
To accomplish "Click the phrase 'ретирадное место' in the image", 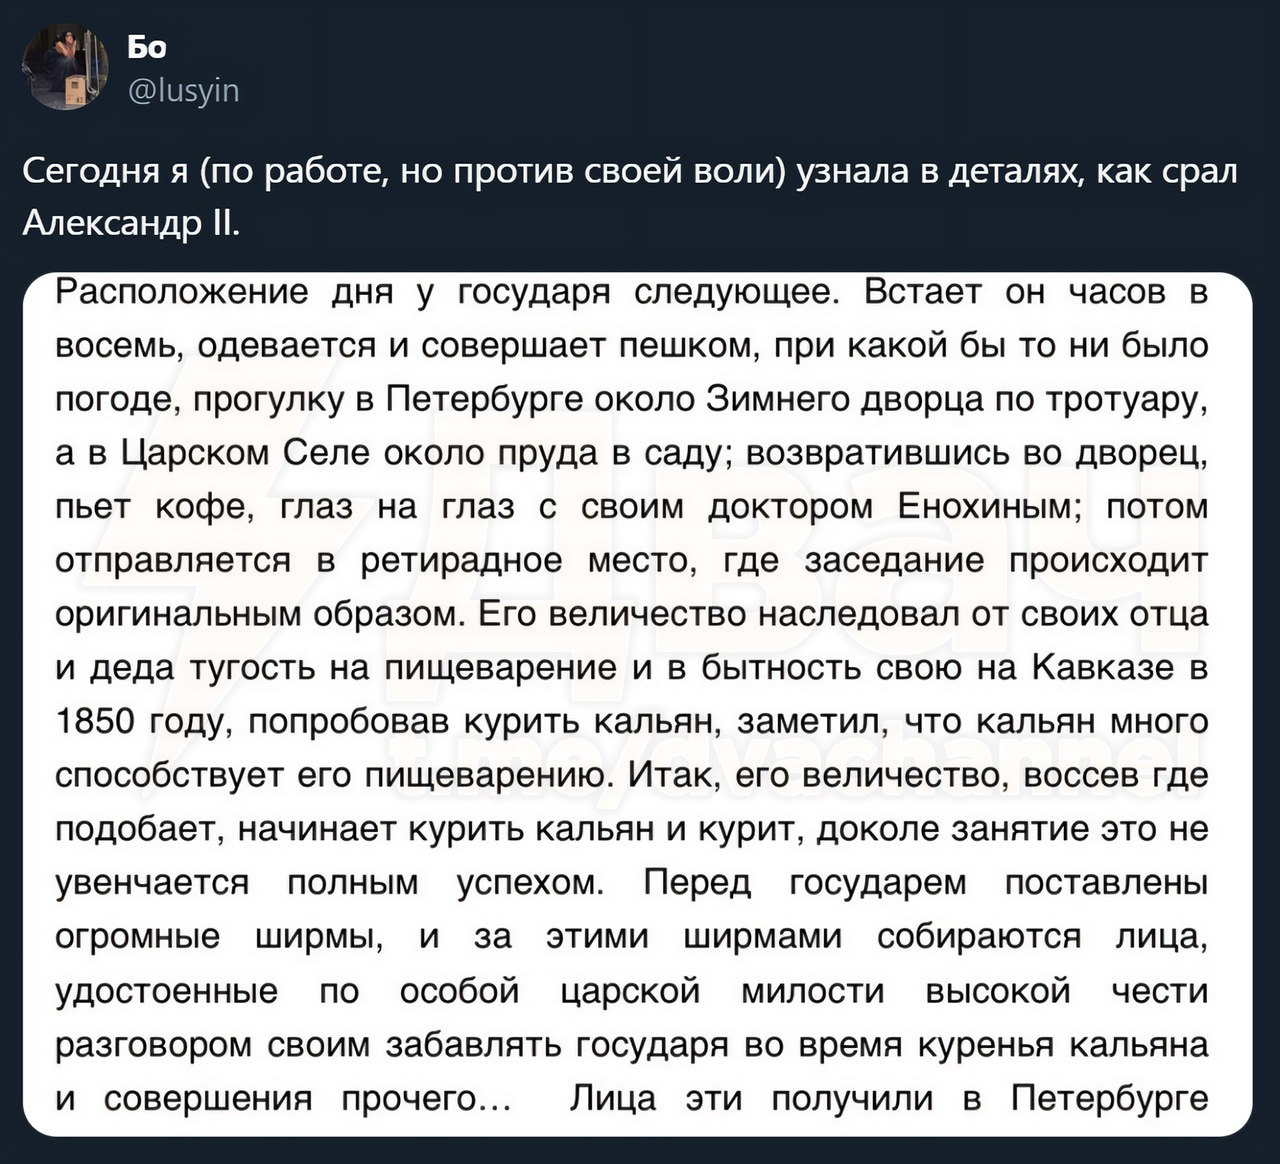I will [x=526, y=561].
